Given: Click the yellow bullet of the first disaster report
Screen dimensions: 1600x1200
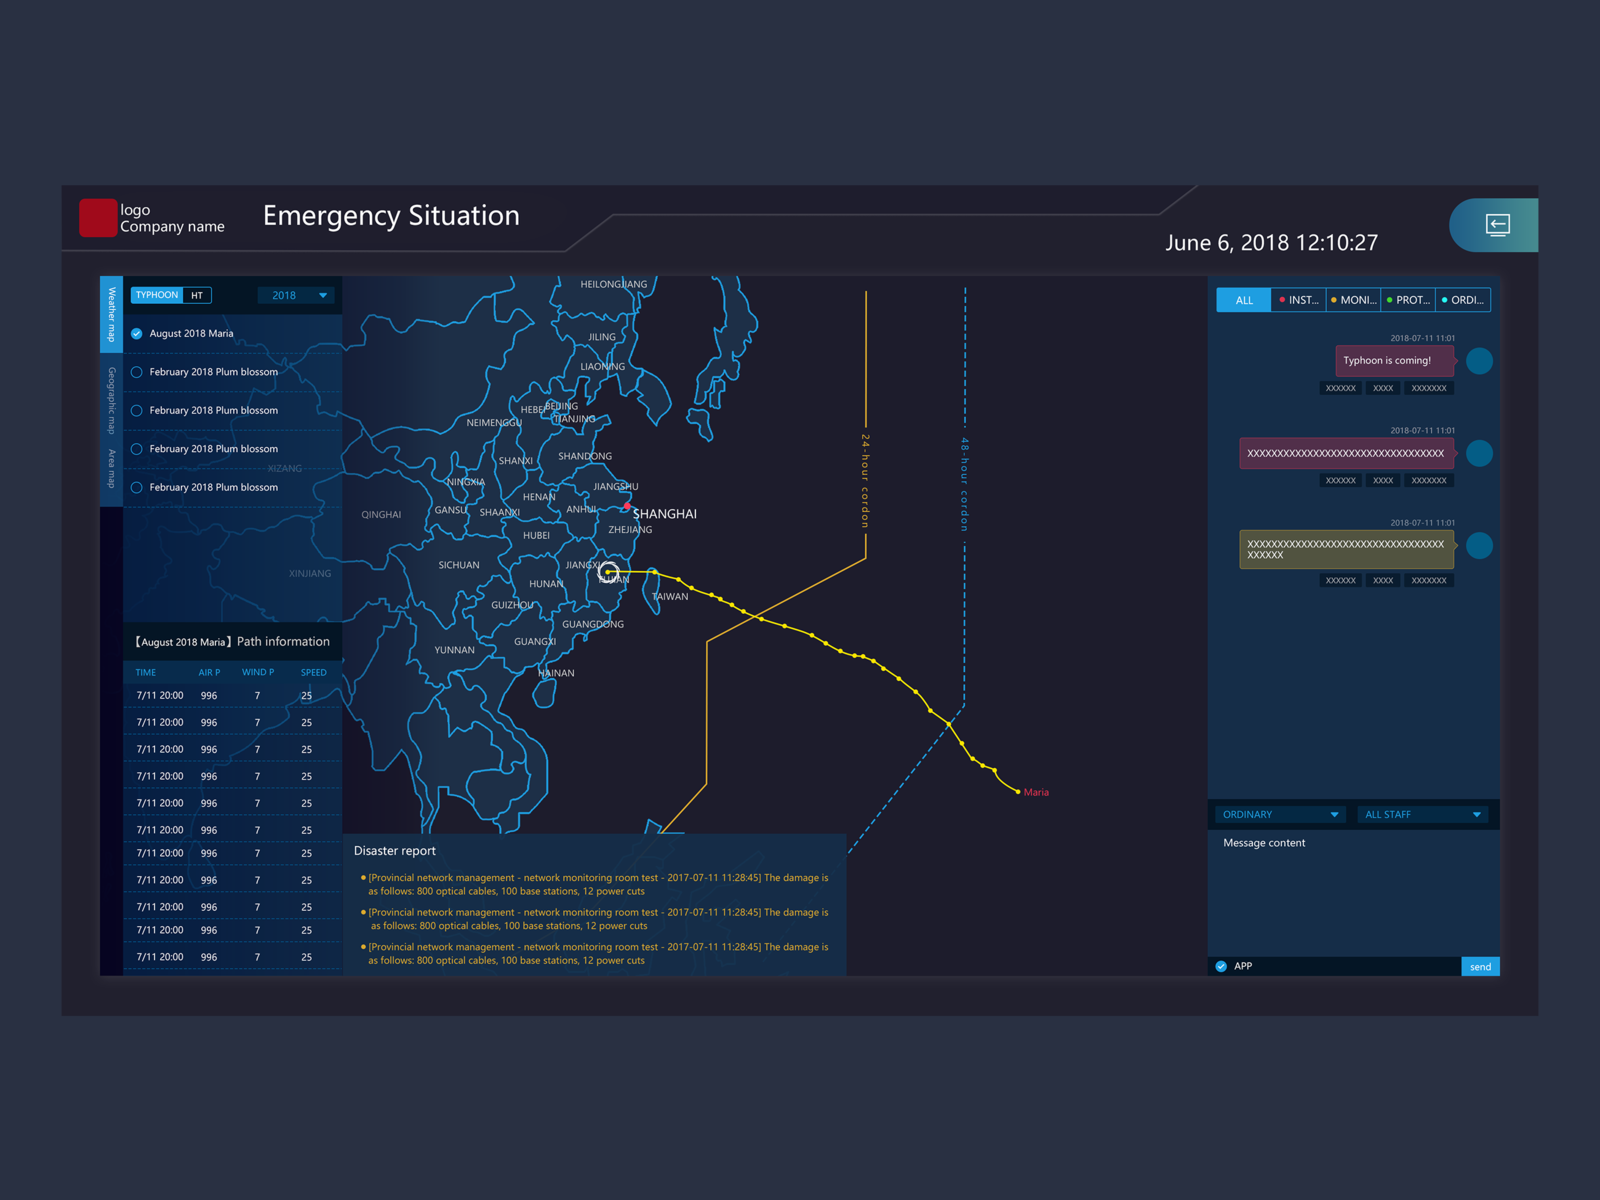Looking at the screenshot, I should point(363,877).
